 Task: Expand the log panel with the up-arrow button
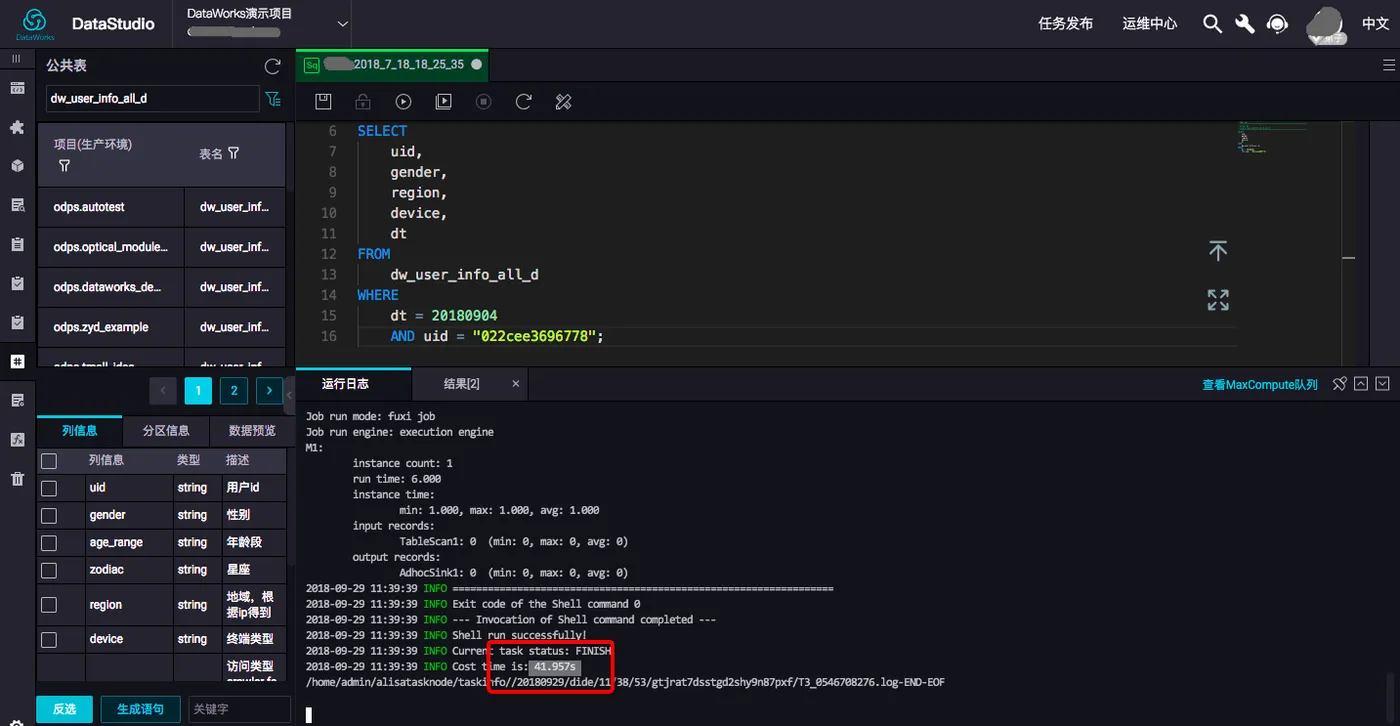1361,384
